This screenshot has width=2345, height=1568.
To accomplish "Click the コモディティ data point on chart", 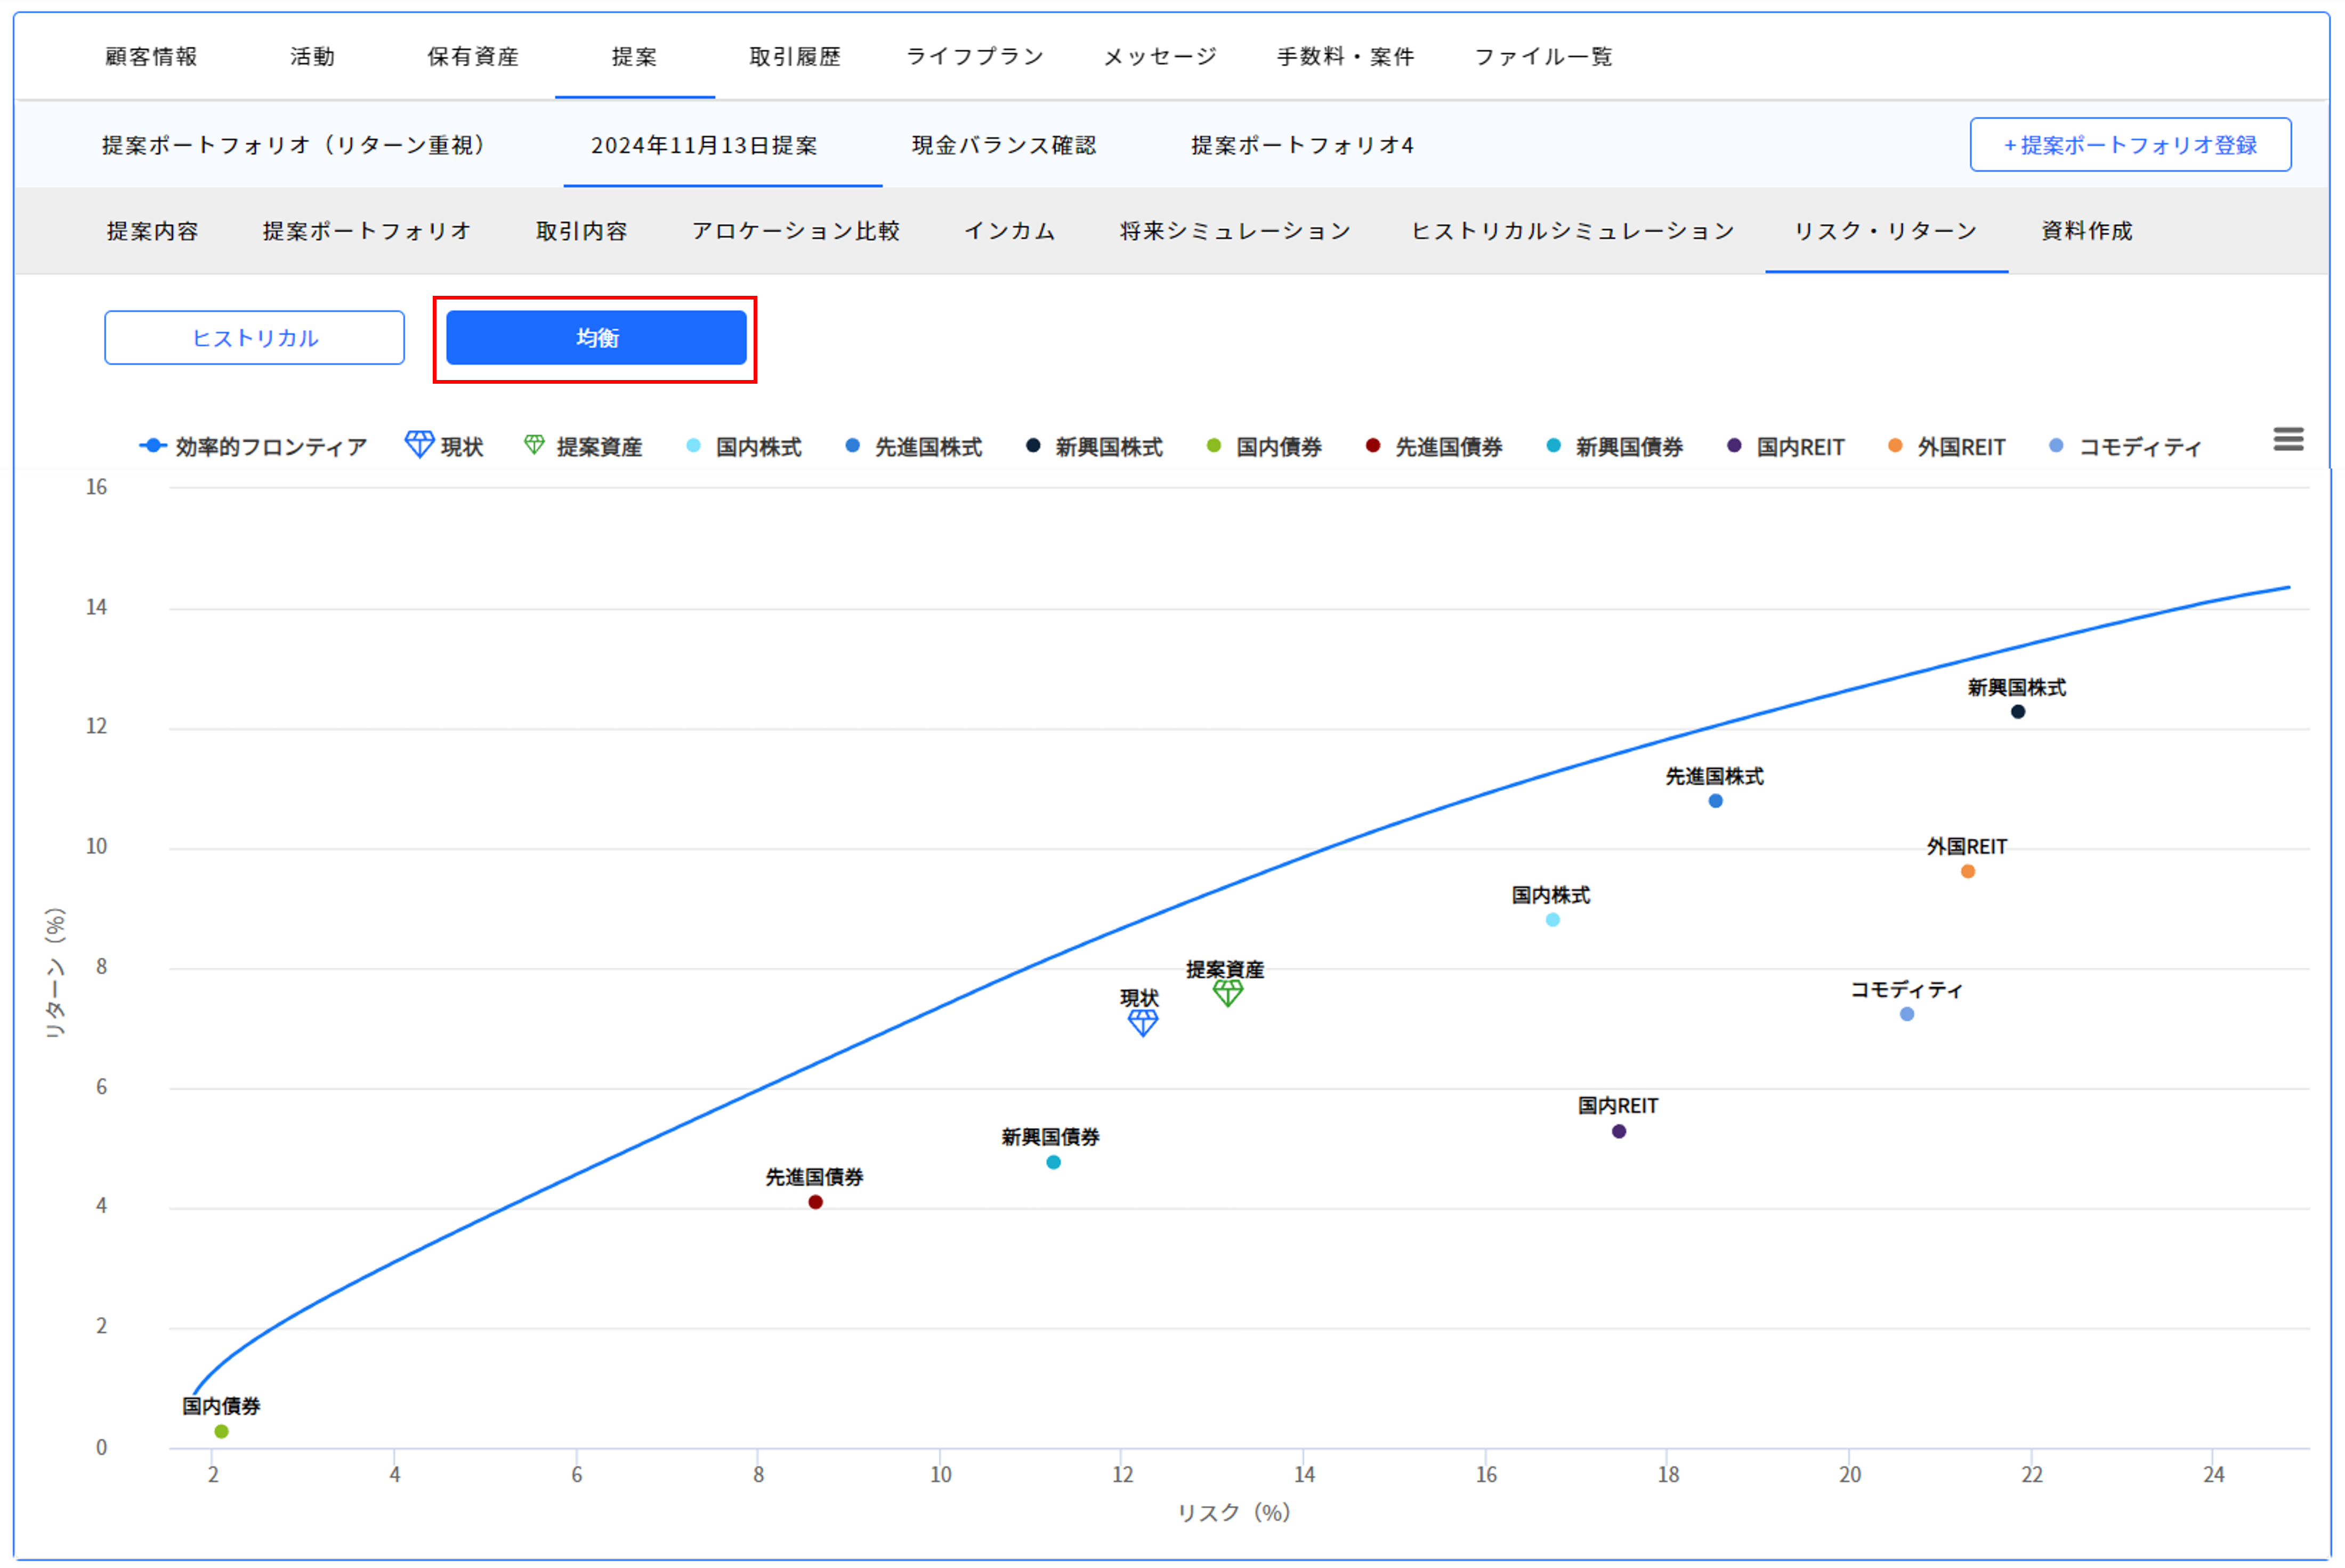I will pyautogui.click(x=1906, y=1014).
